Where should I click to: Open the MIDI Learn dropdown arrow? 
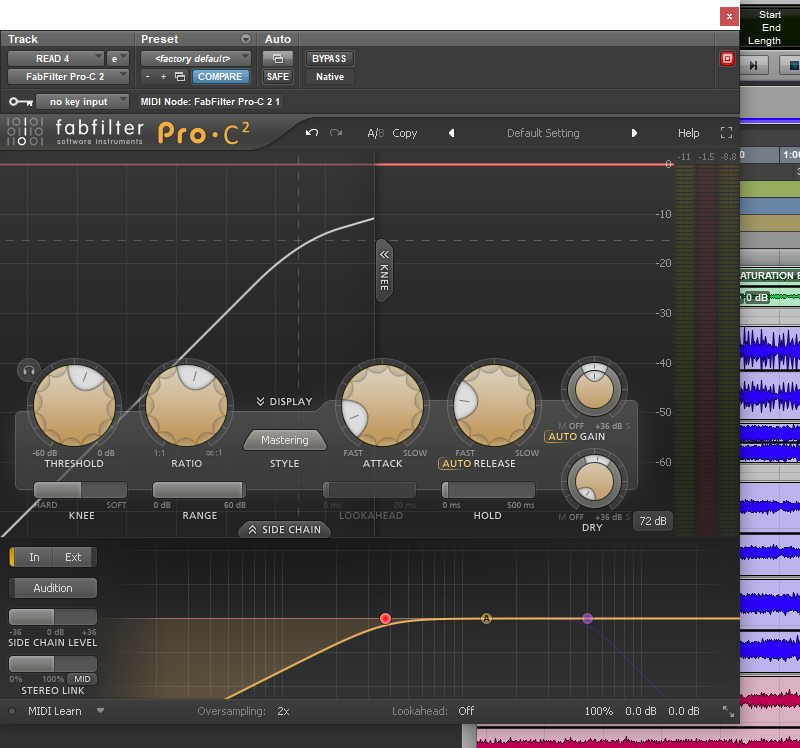click(x=101, y=711)
